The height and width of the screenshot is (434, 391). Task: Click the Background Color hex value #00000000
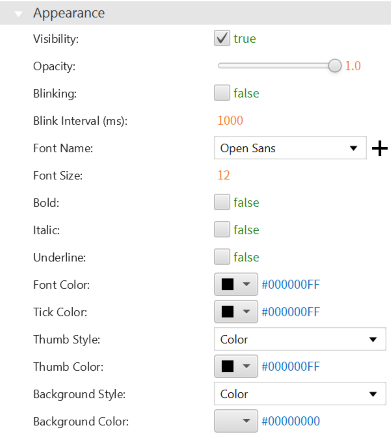click(x=291, y=421)
